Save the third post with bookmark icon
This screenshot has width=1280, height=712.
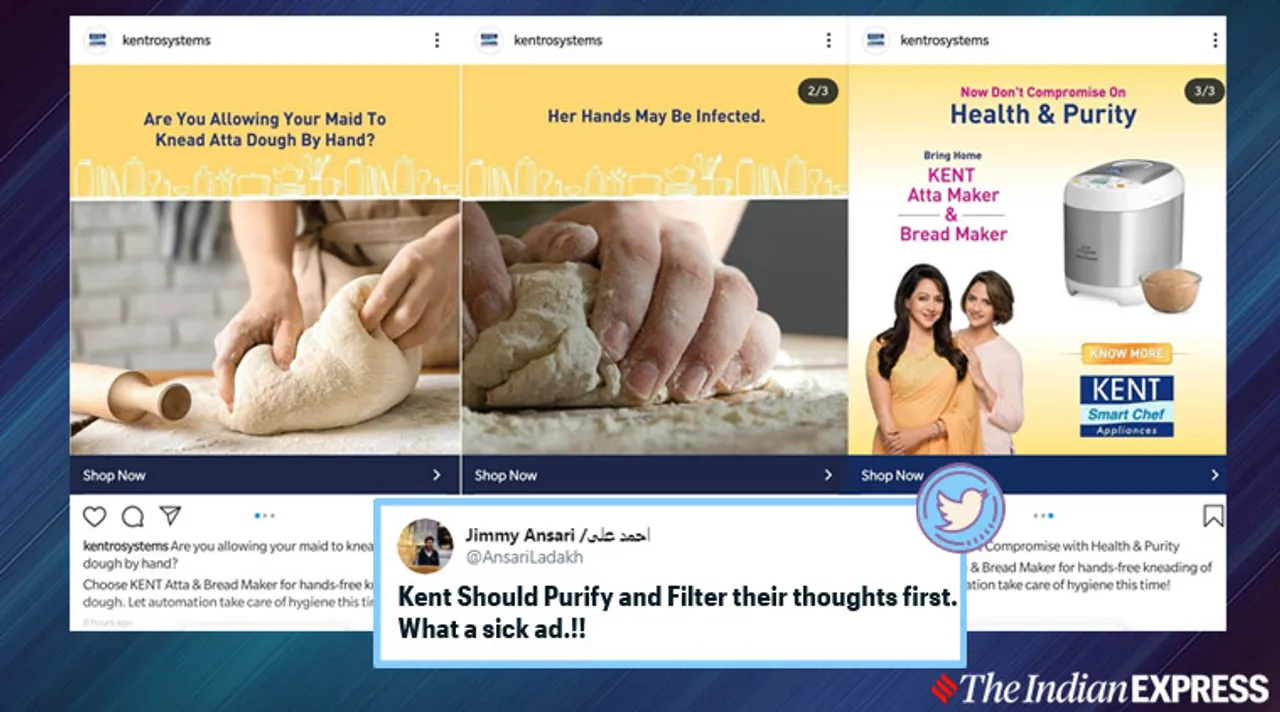tap(1212, 516)
